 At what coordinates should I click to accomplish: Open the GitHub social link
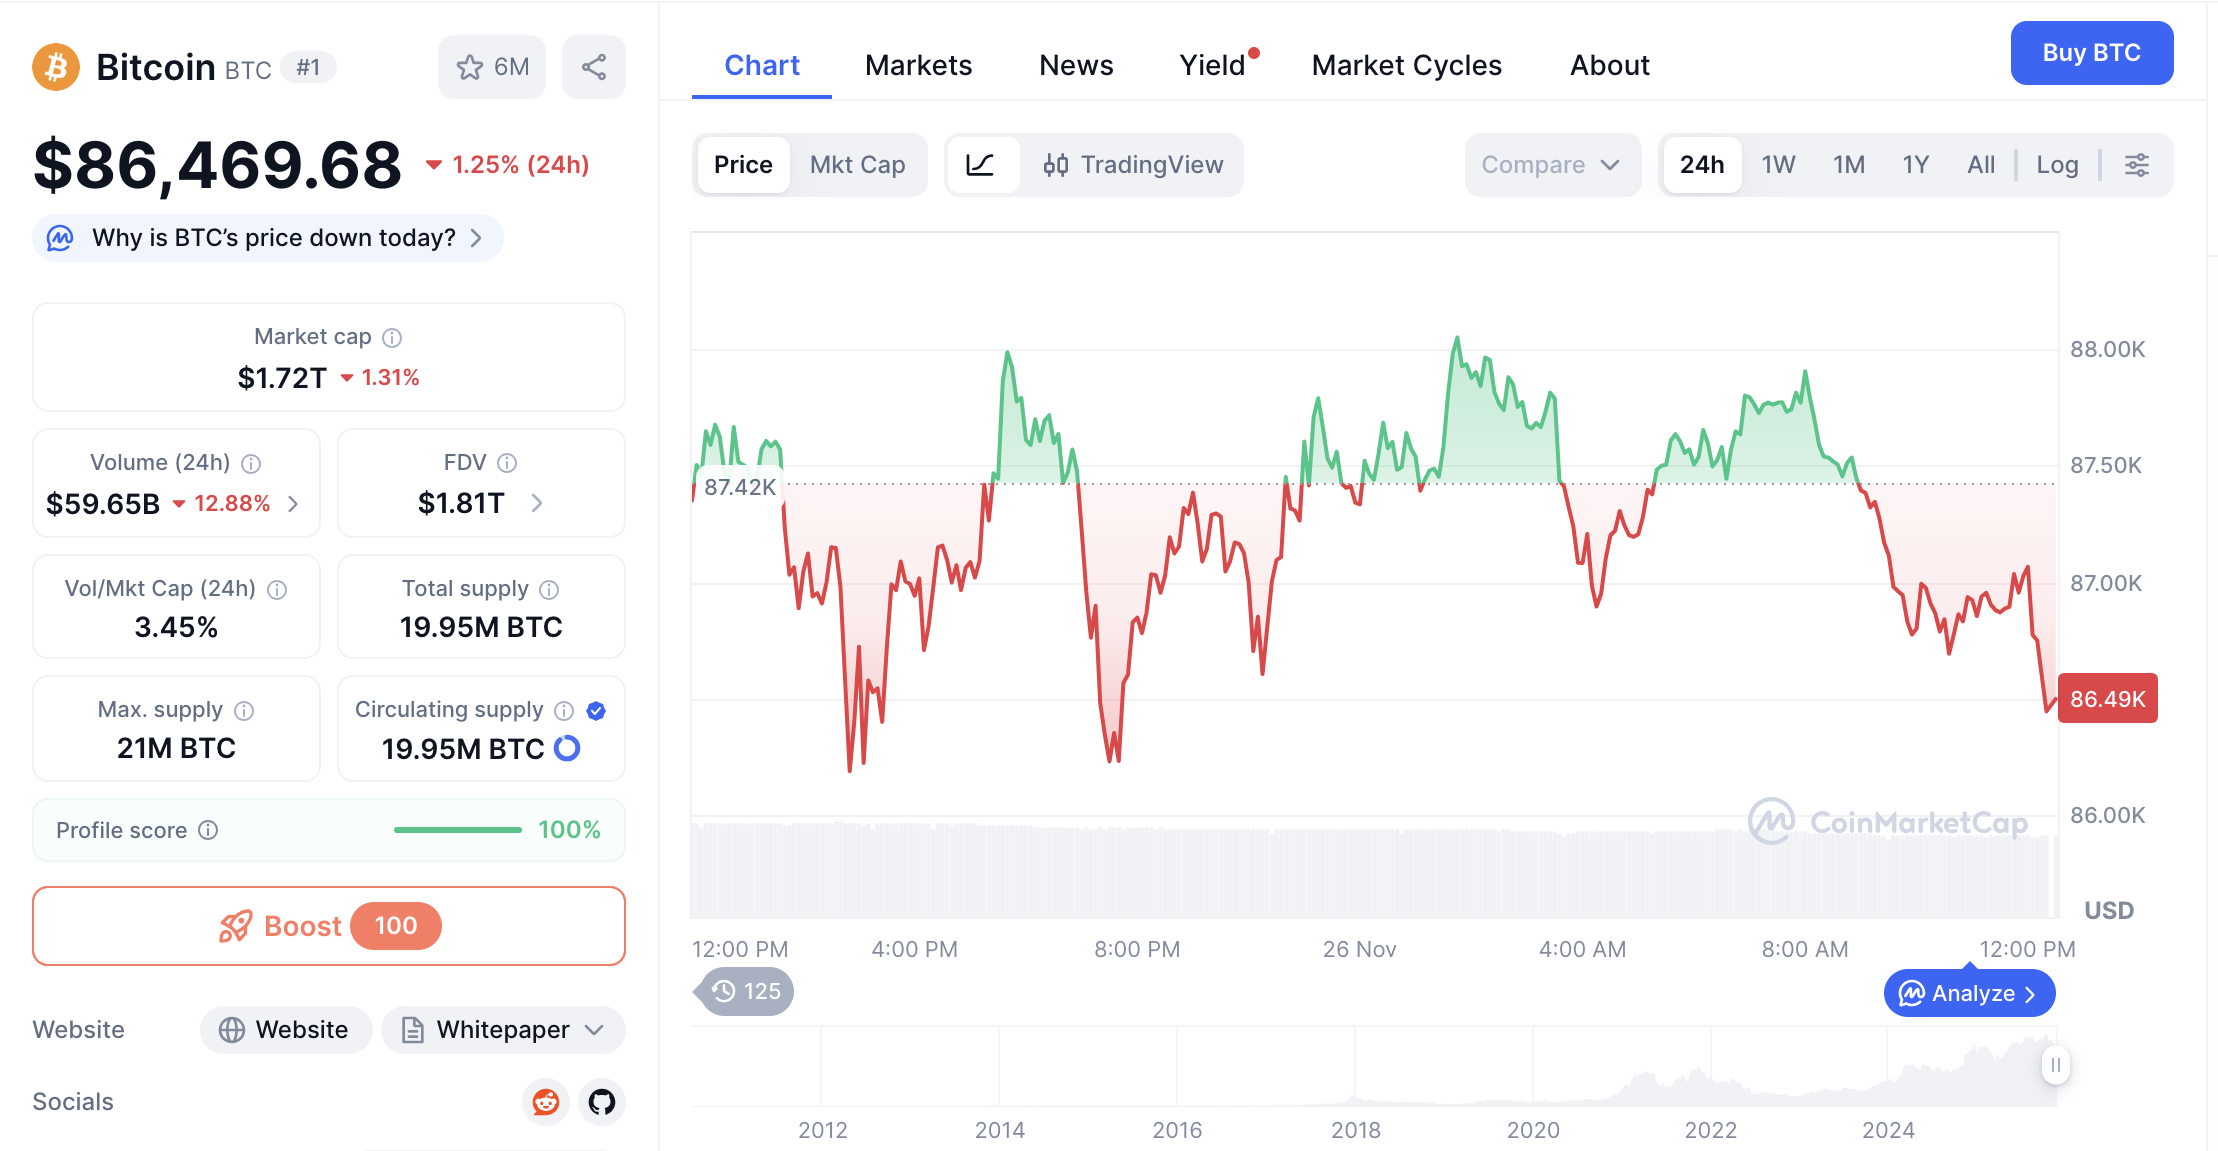(x=602, y=1102)
